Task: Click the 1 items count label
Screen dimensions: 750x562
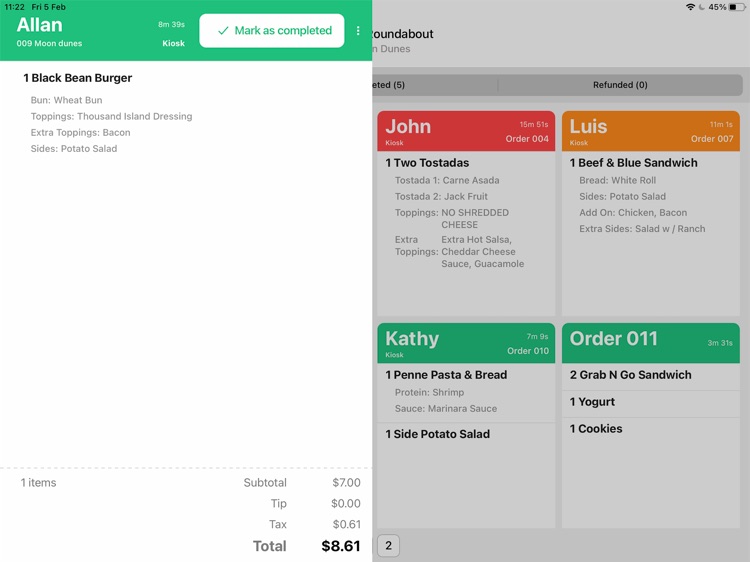Action: click(x=38, y=483)
